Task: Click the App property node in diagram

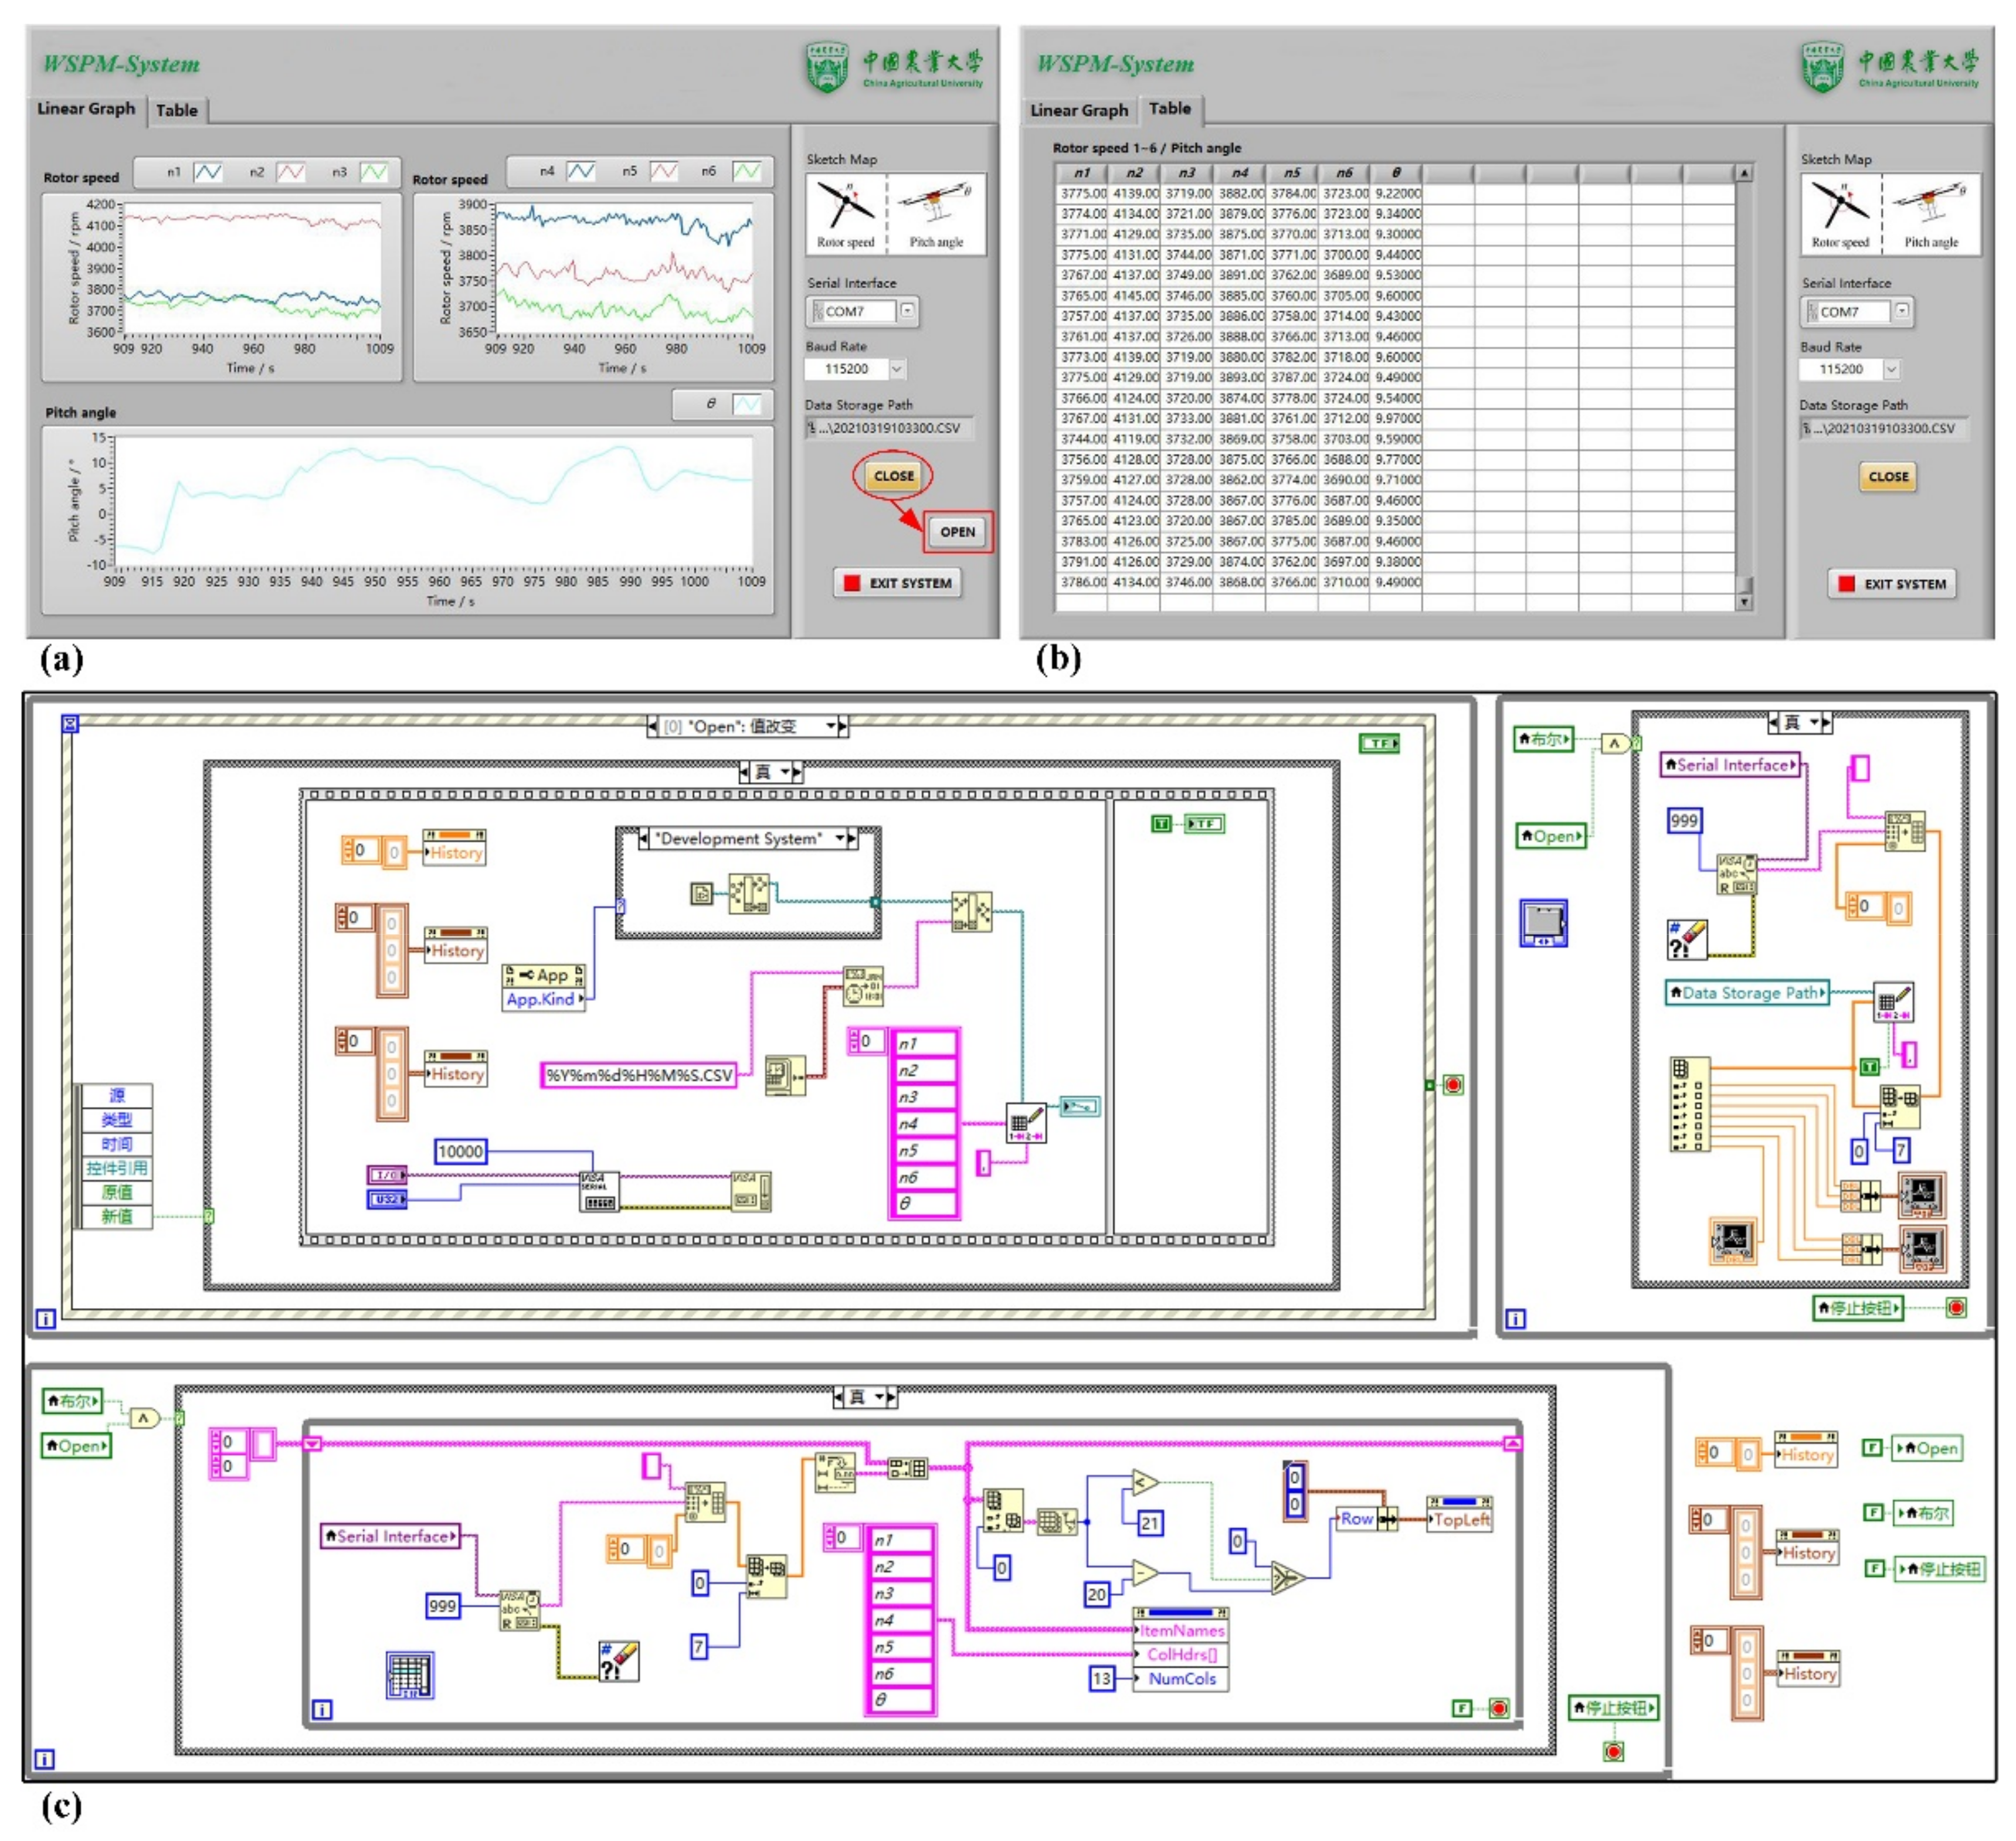Action: 544,975
